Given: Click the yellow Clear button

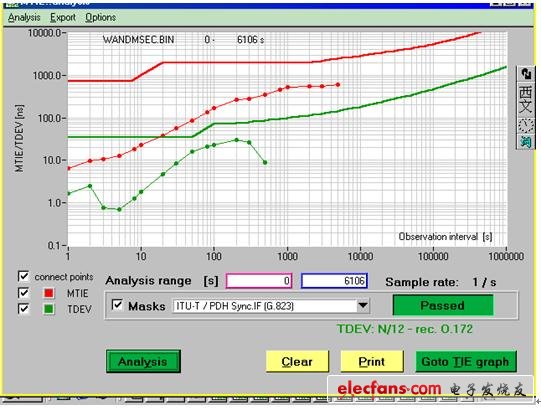Looking at the screenshot, I should (x=297, y=361).
